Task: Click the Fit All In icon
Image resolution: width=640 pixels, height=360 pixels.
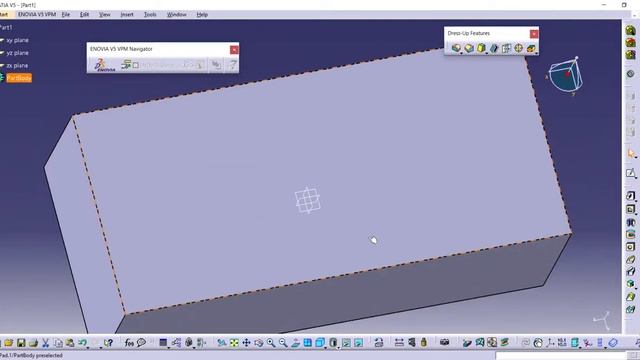Action: (234, 343)
